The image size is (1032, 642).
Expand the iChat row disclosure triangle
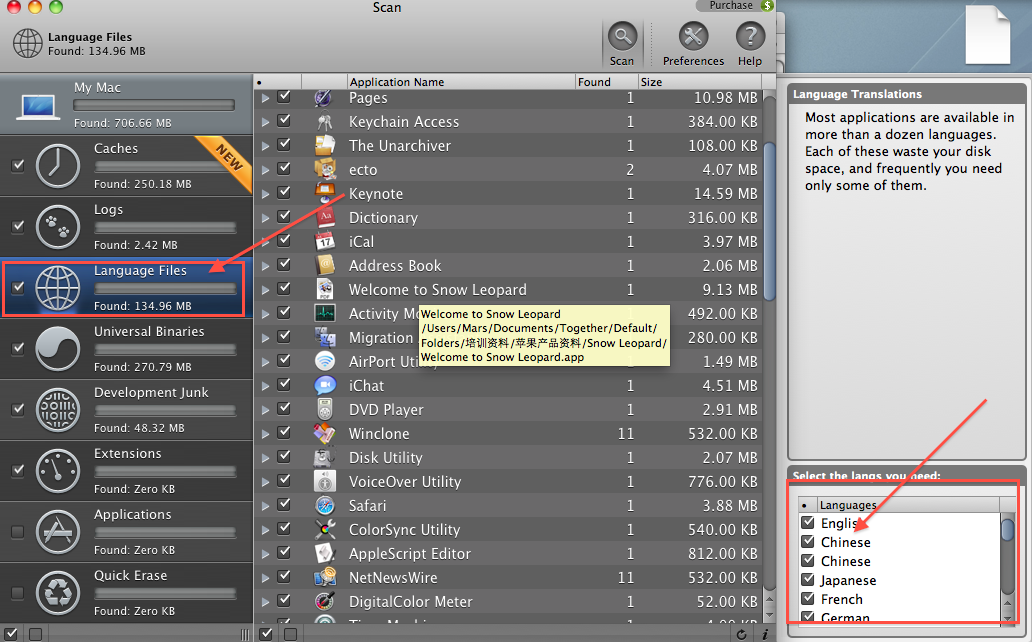point(265,386)
